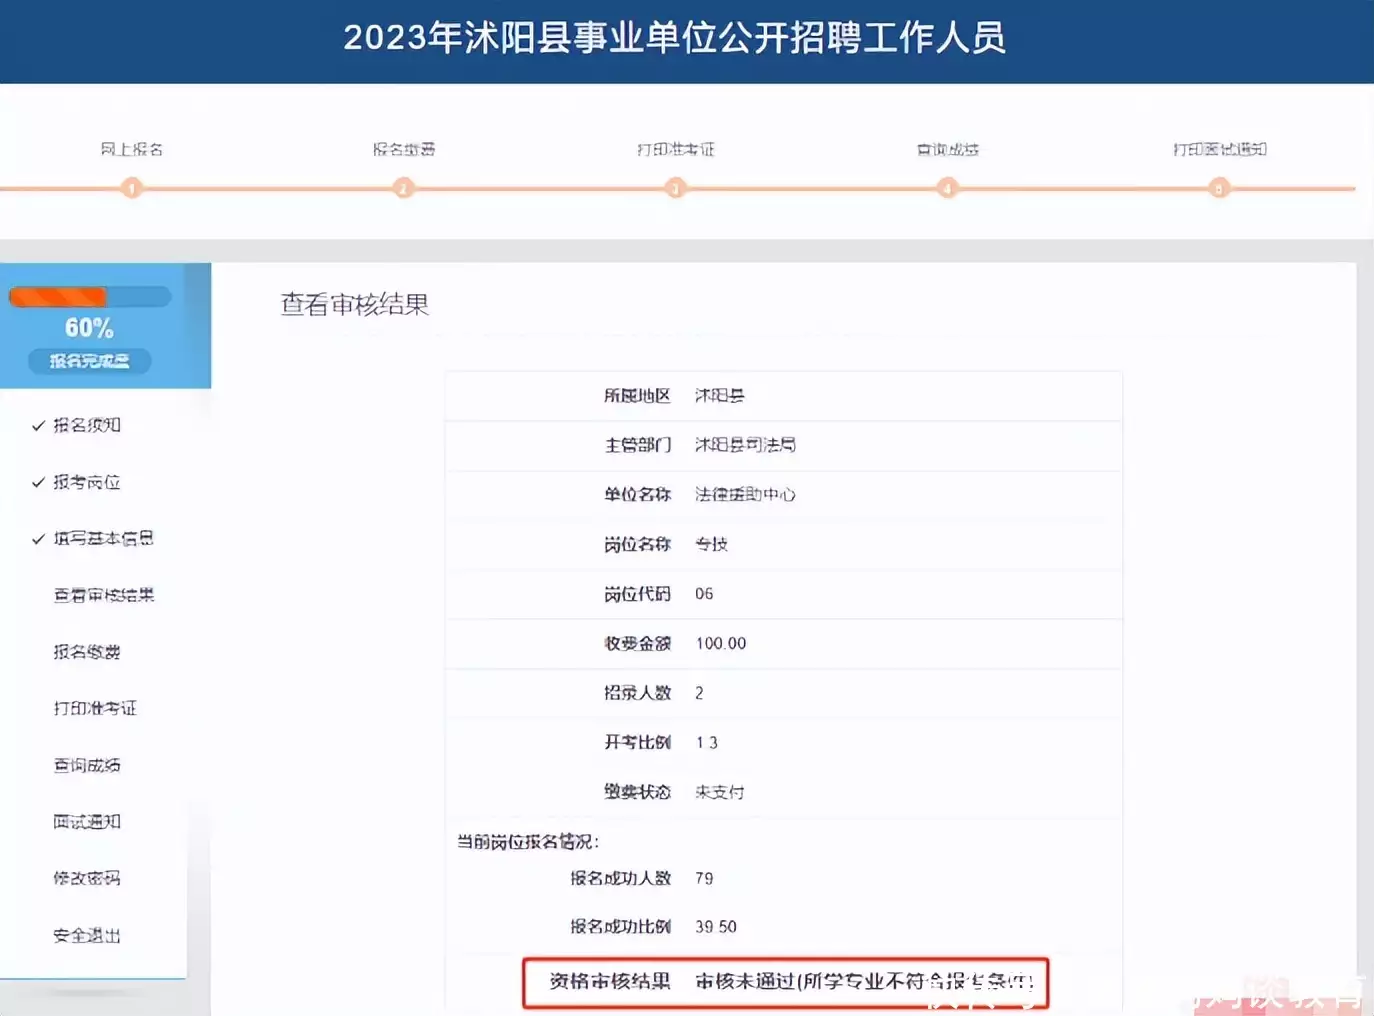Click the 岗位名称 field label
Screen dimensions: 1374x1016
point(637,544)
